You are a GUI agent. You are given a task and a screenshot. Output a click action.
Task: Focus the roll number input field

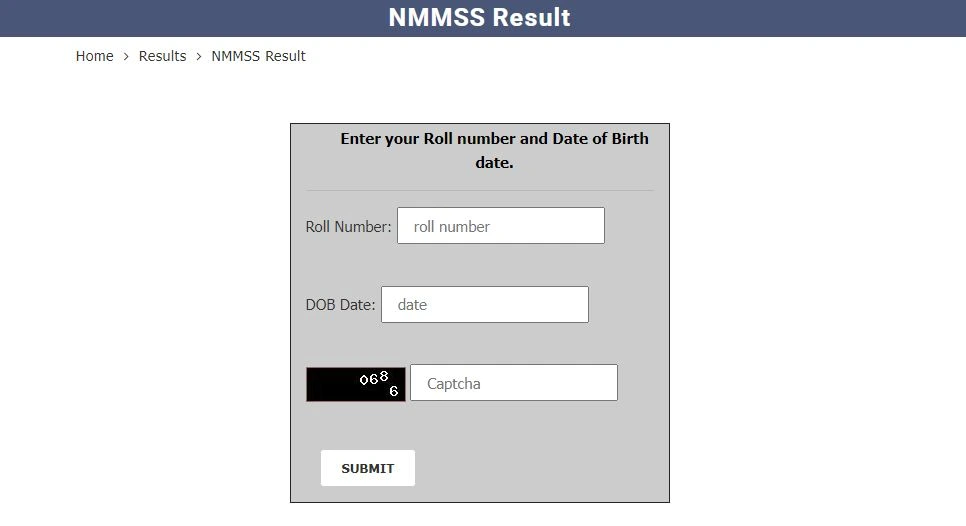500,226
